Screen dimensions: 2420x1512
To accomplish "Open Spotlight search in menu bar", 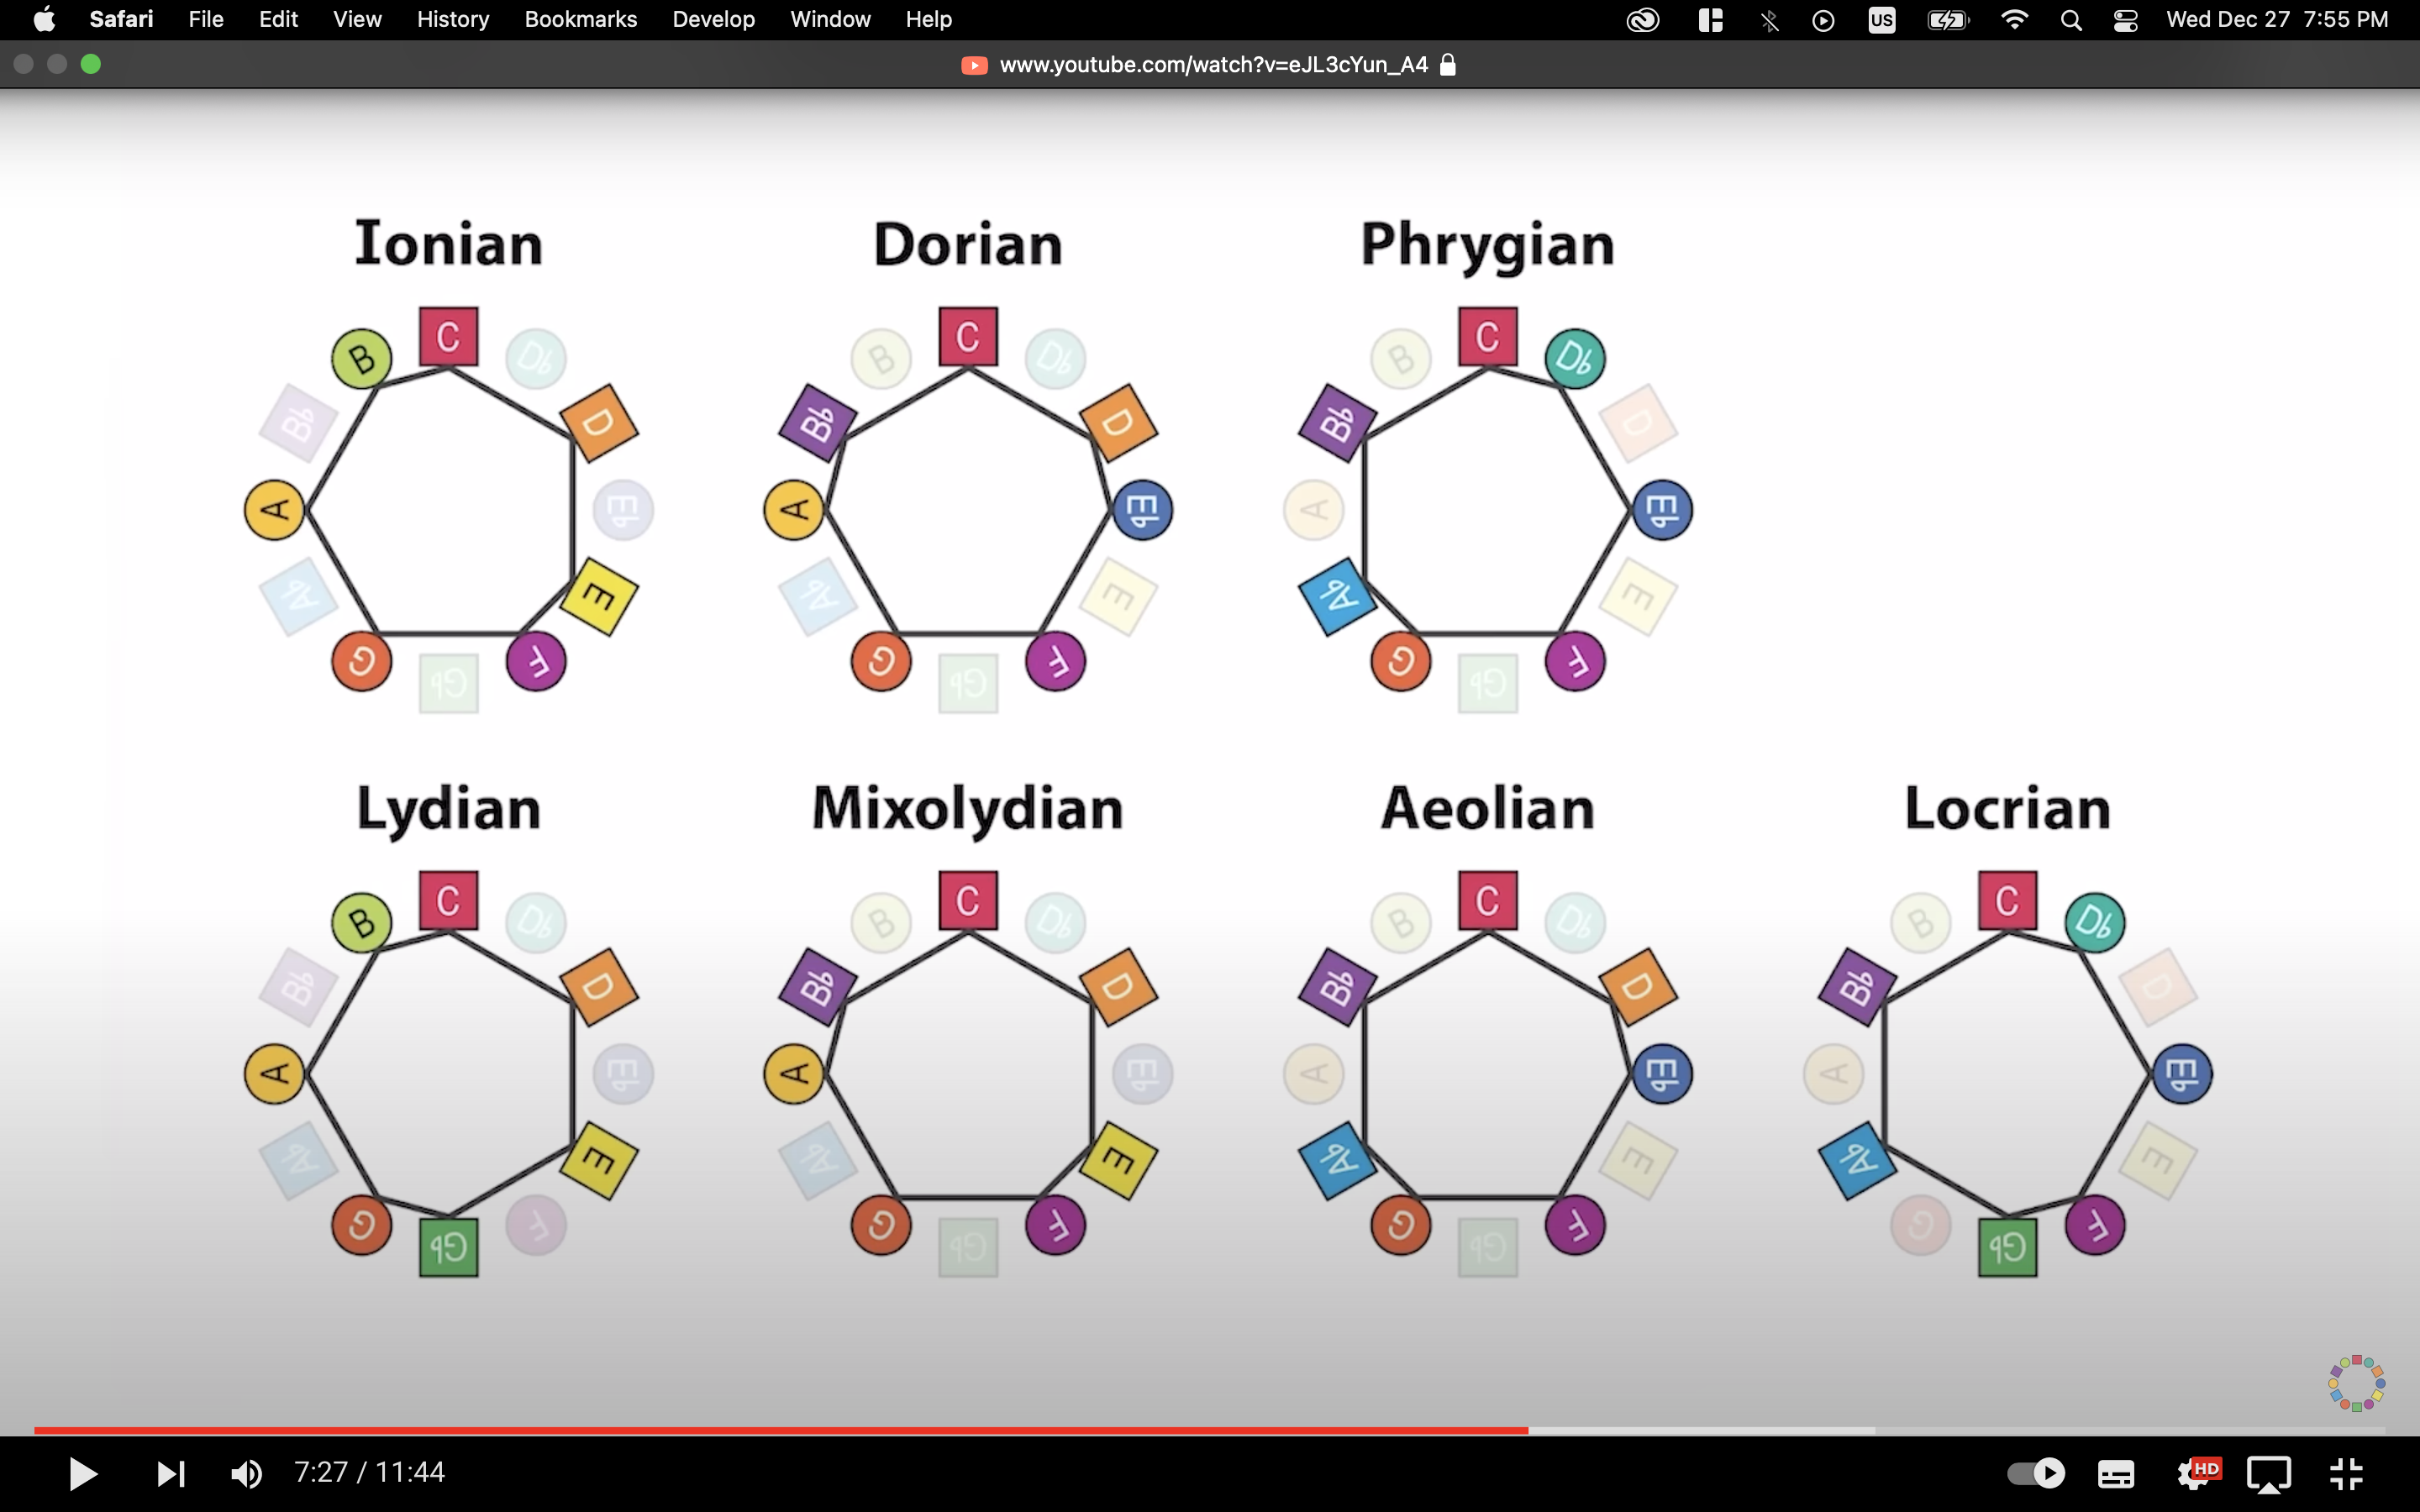I will click(x=2071, y=20).
